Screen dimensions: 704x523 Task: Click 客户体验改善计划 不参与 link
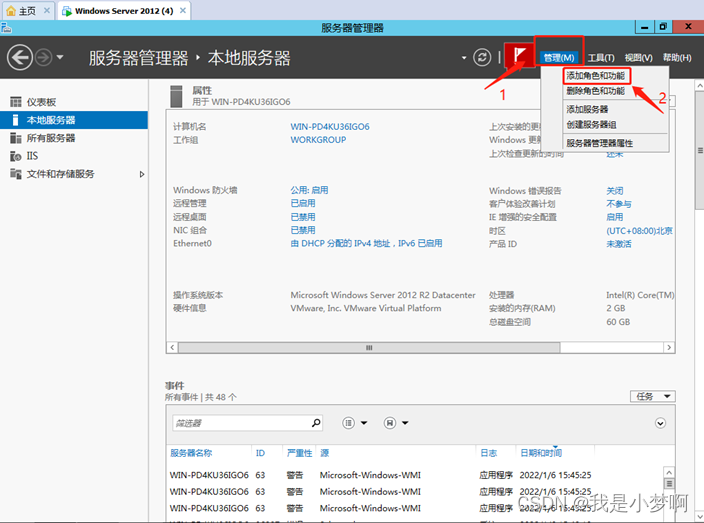[x=619, y=204]
